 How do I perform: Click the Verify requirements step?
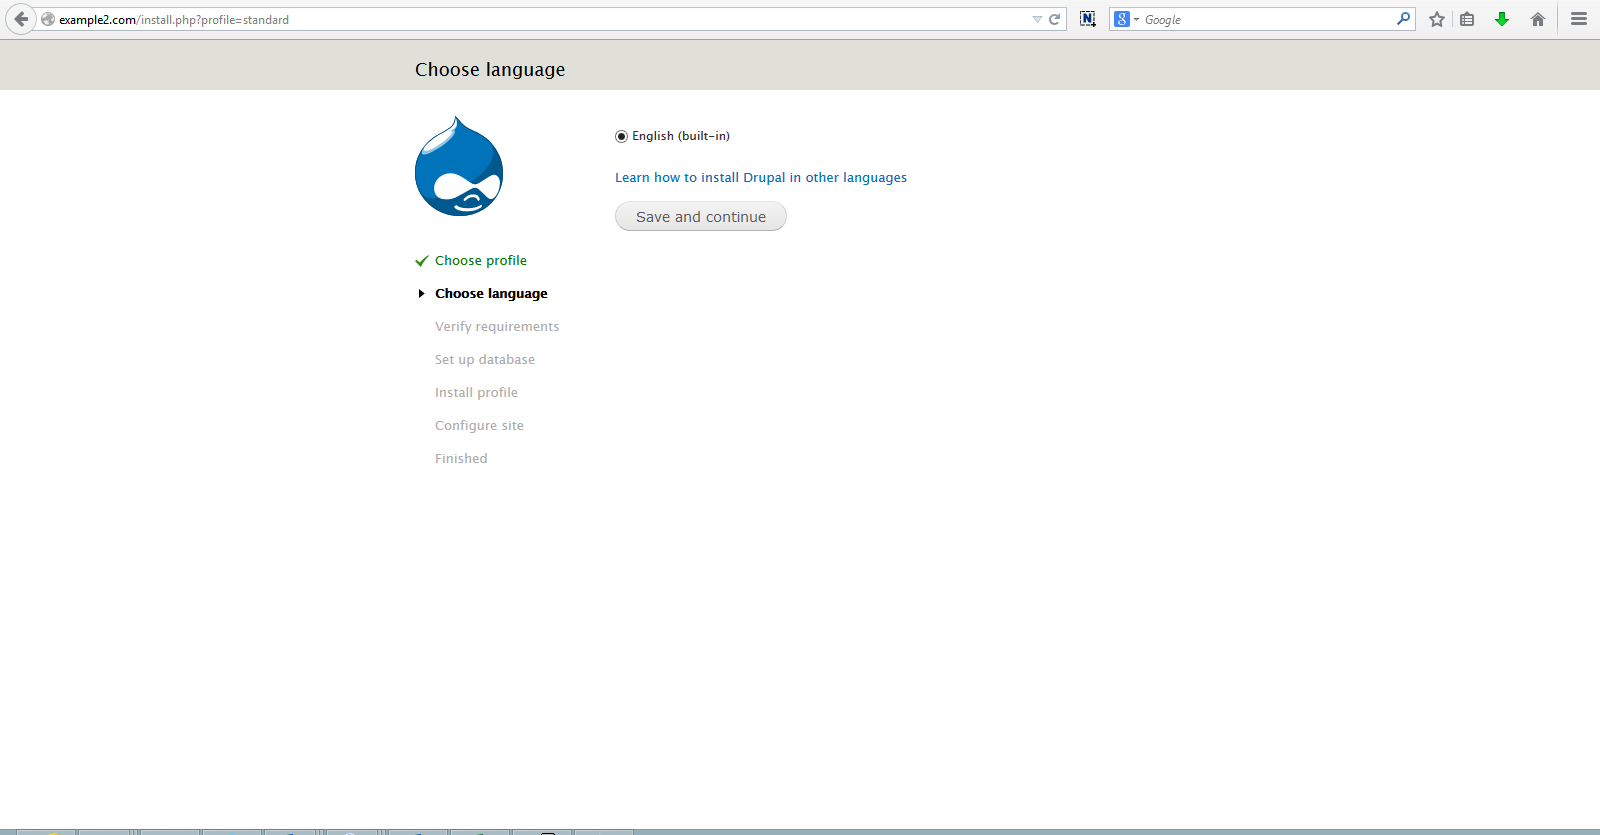[497, 327]
